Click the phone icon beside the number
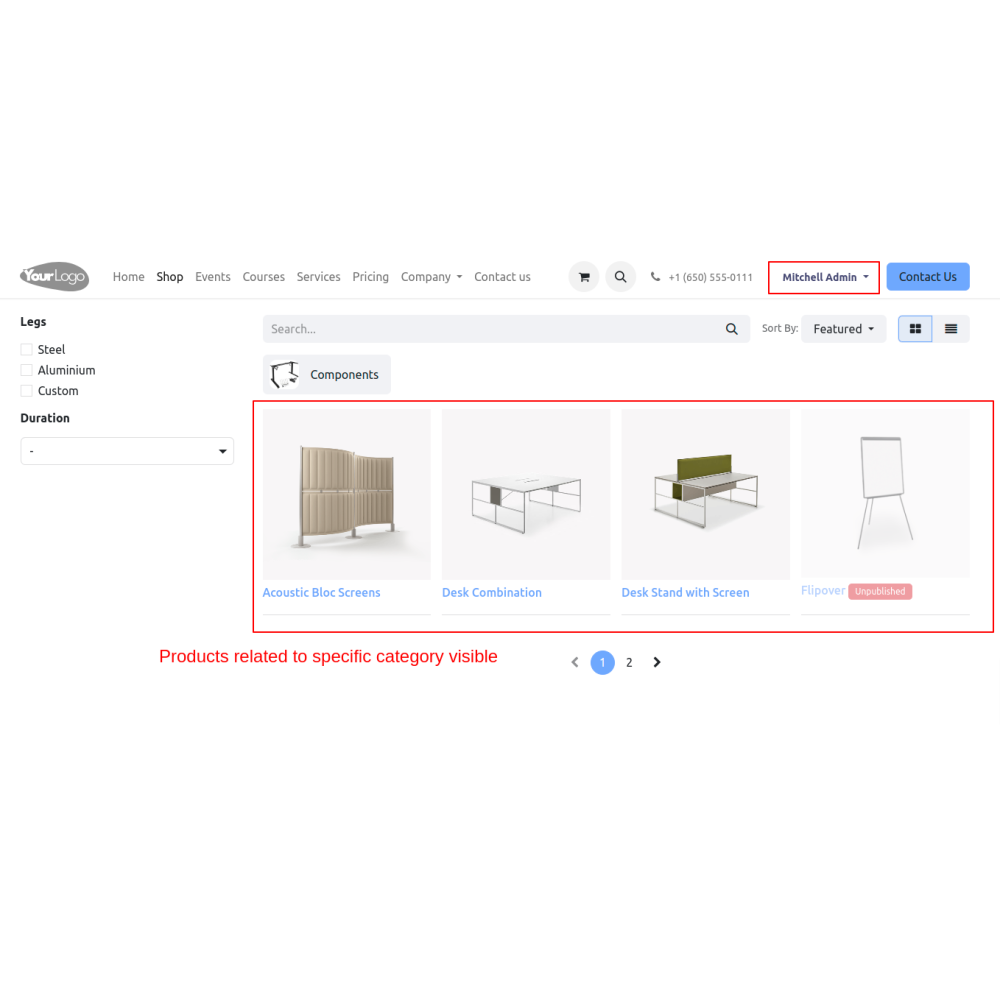Viewport: 1000px width, 1000px height. pos(655,277)
